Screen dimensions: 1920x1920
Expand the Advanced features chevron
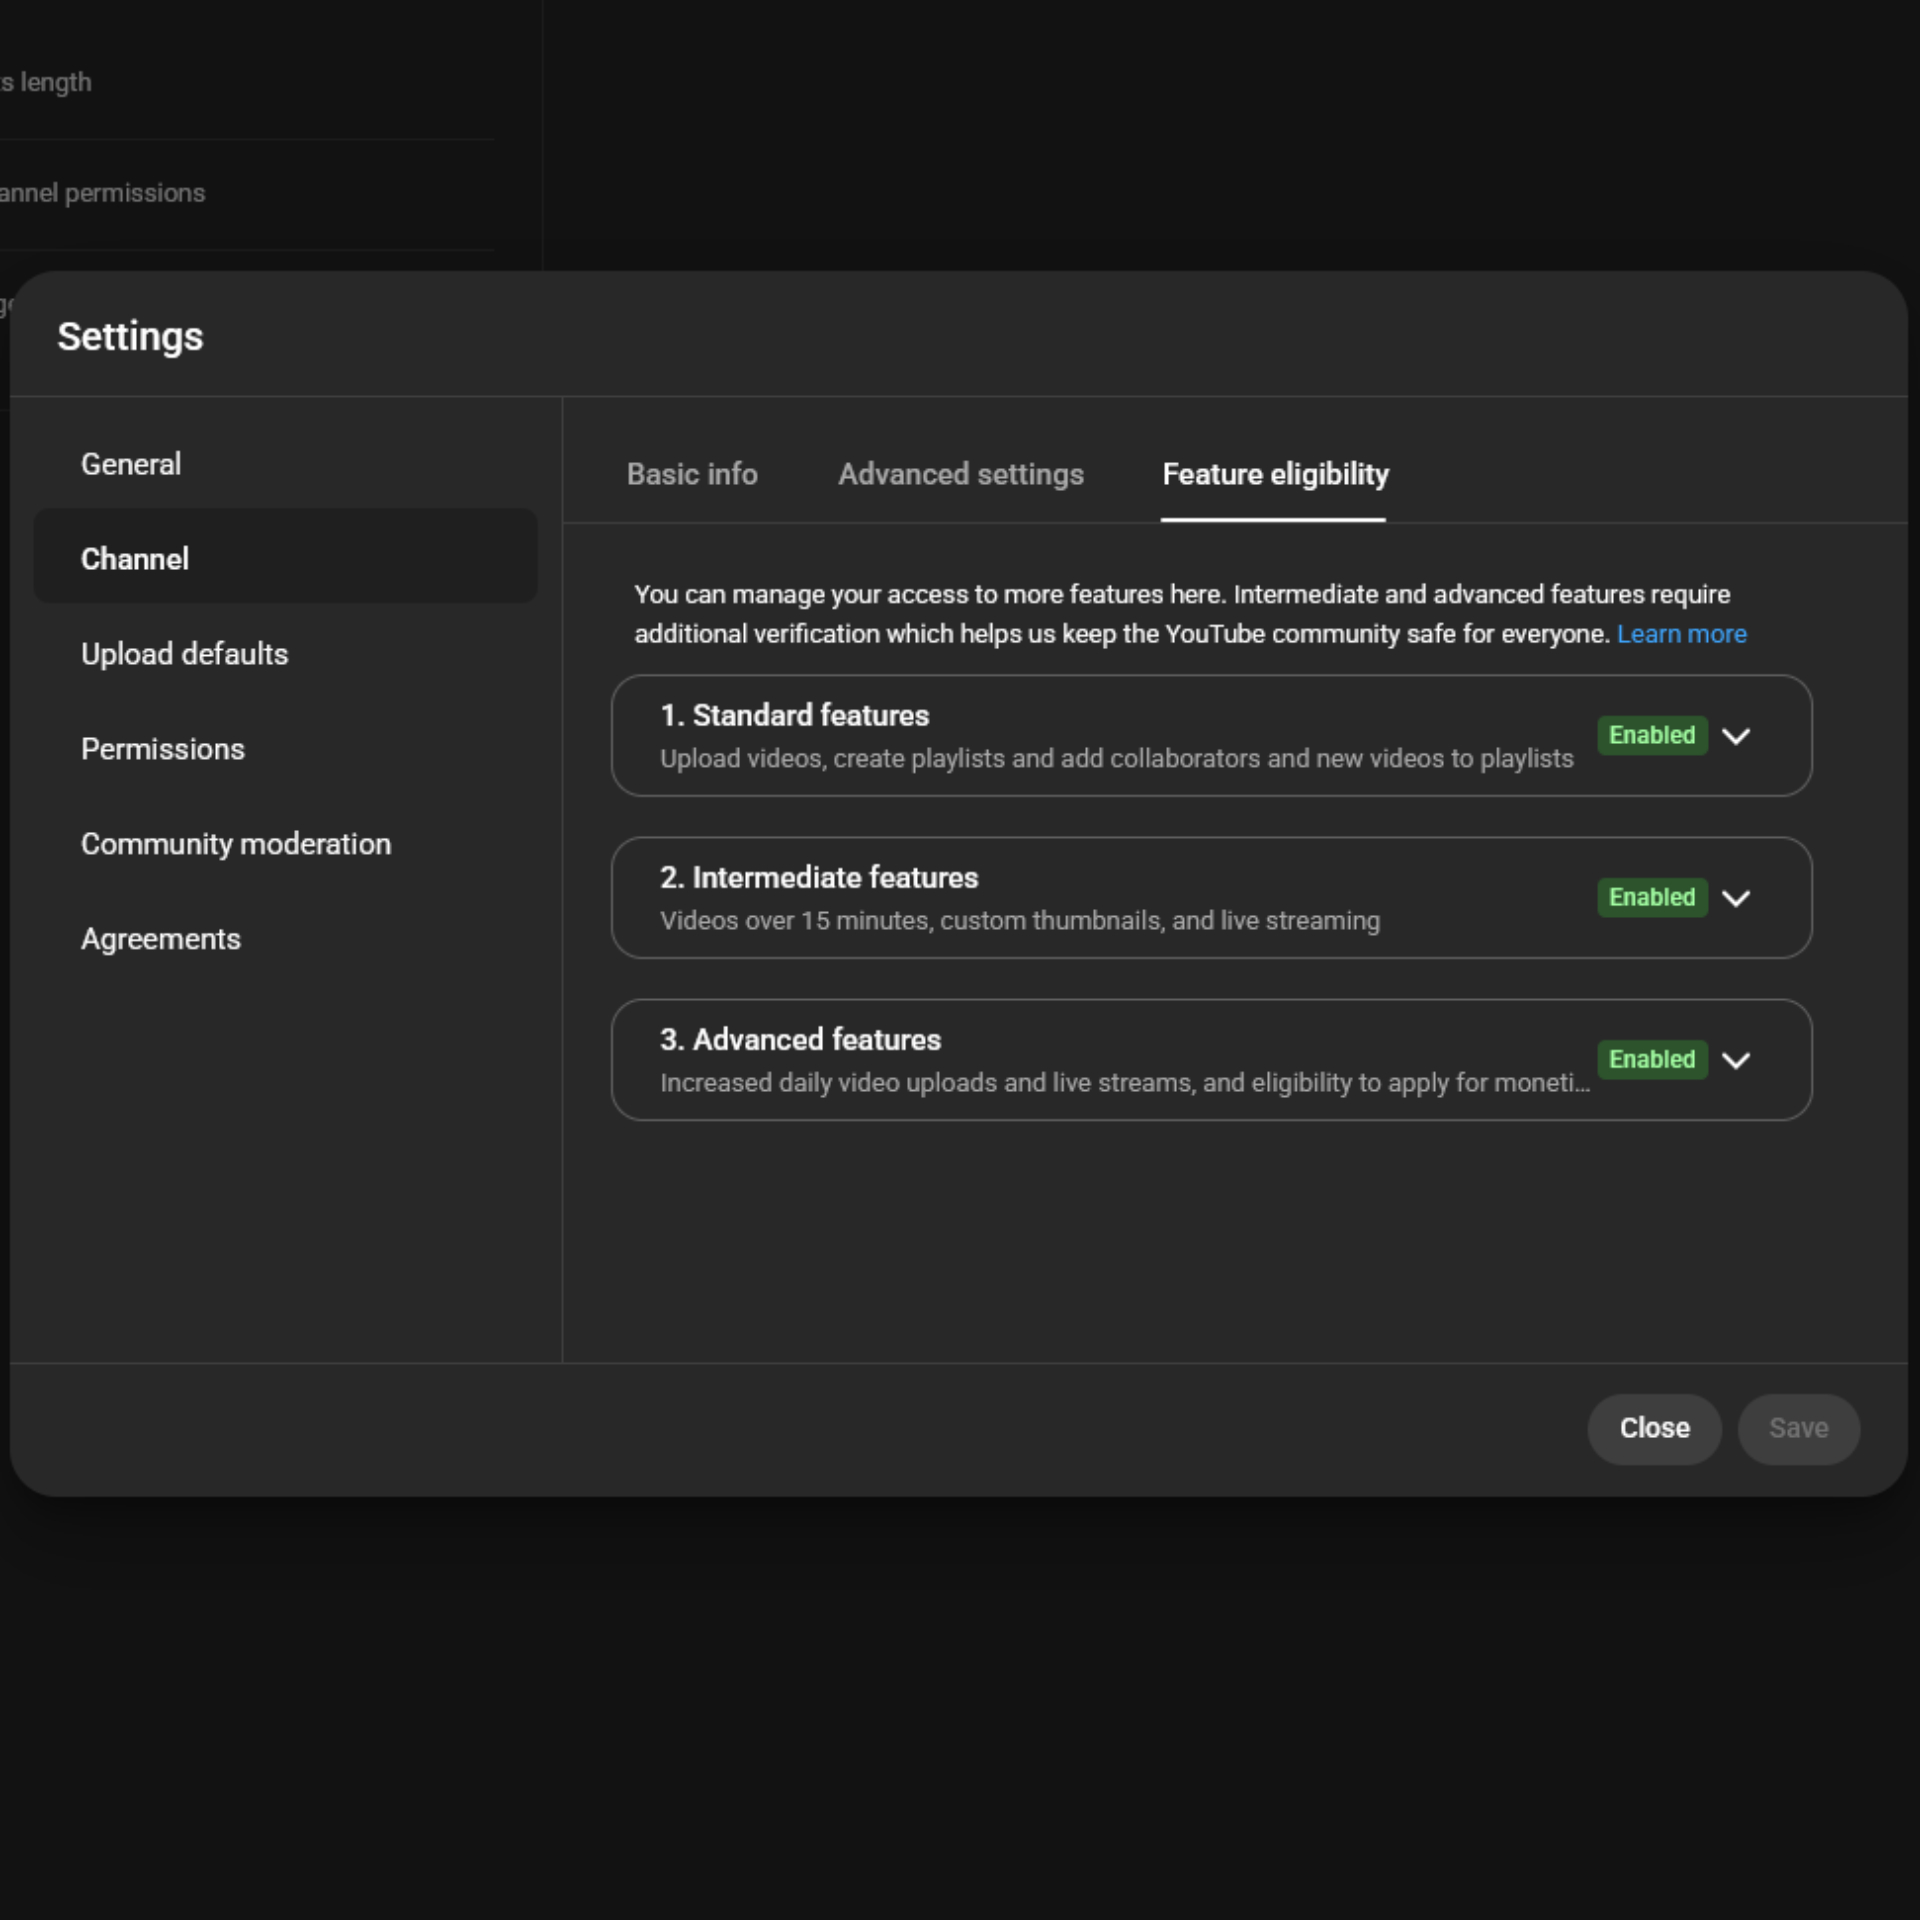tap(1736, 1060)
